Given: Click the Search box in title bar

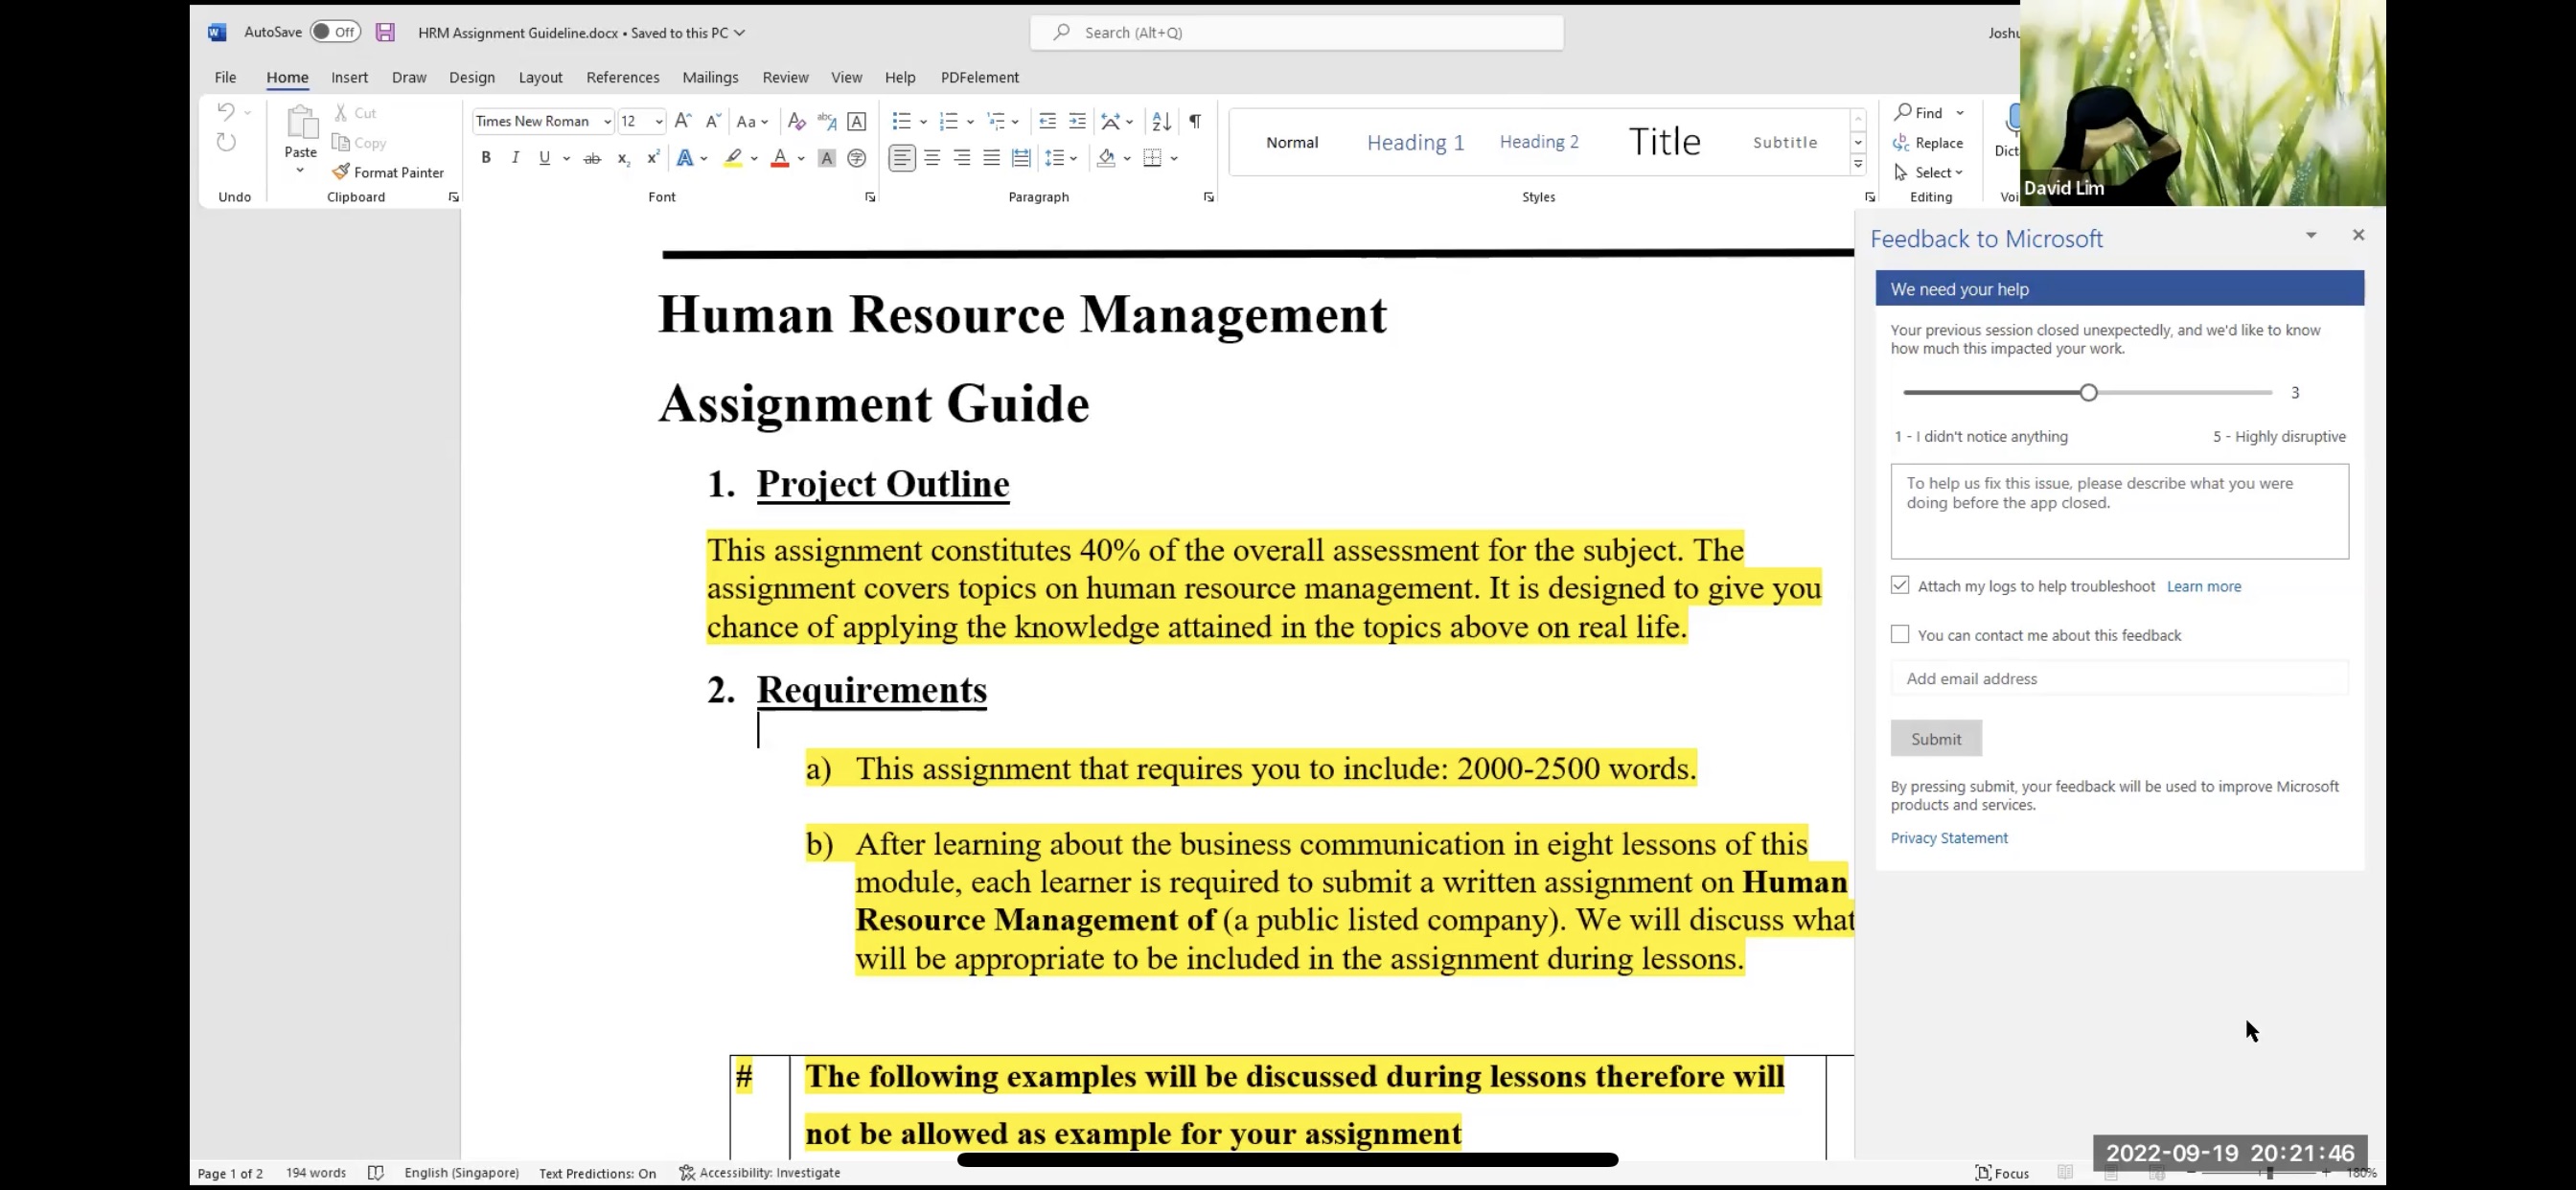Looking at the screenshot, I should click(1297, 32).
